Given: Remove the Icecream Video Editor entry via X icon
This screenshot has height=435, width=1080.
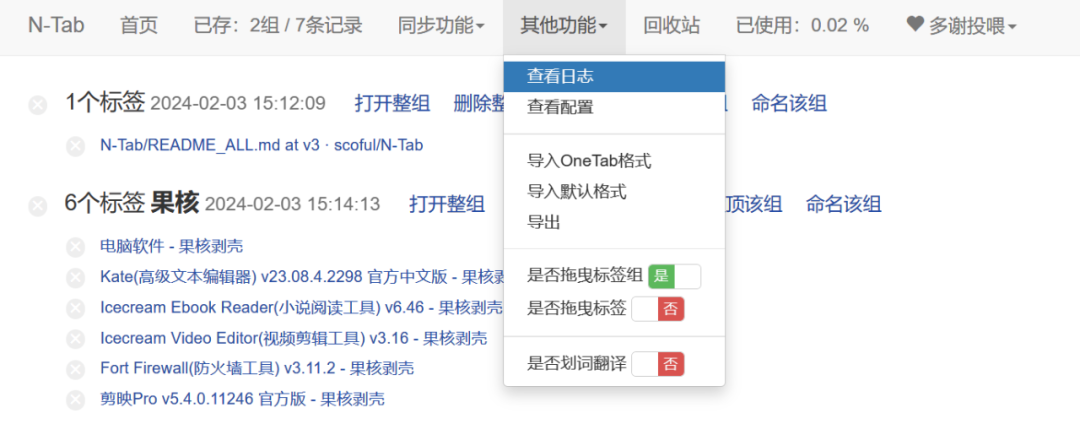Looking at the screenshot, I should coord(76,339).
